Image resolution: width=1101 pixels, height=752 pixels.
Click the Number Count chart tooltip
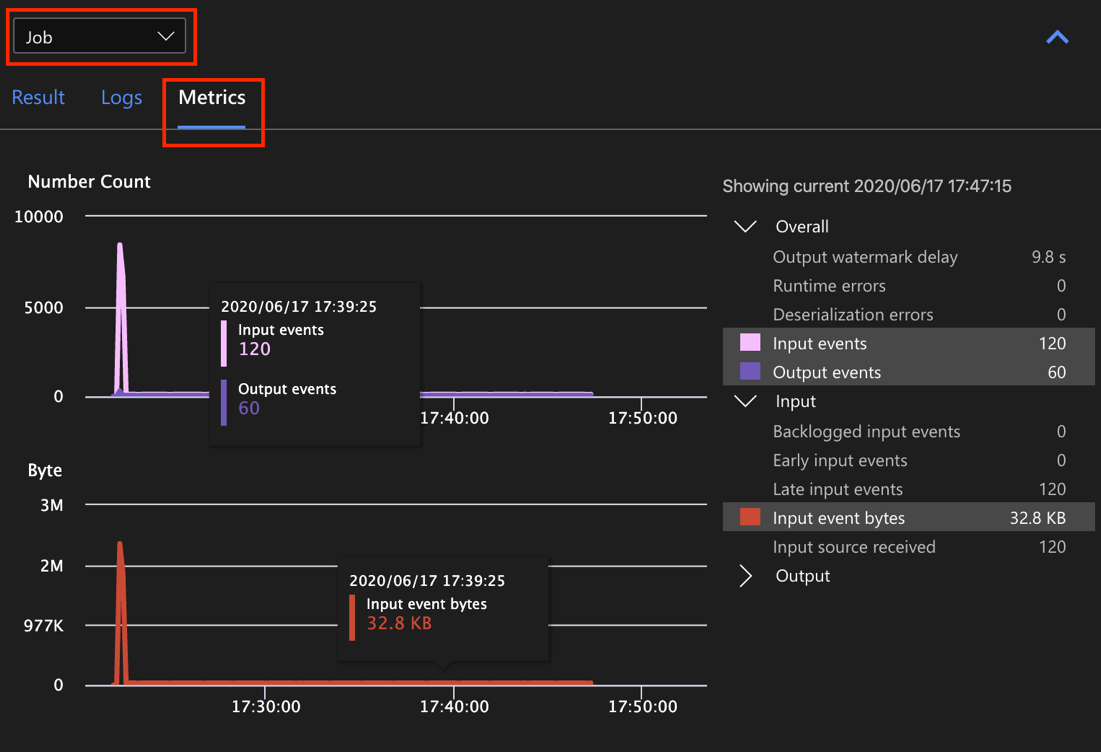tap(314, 363)
